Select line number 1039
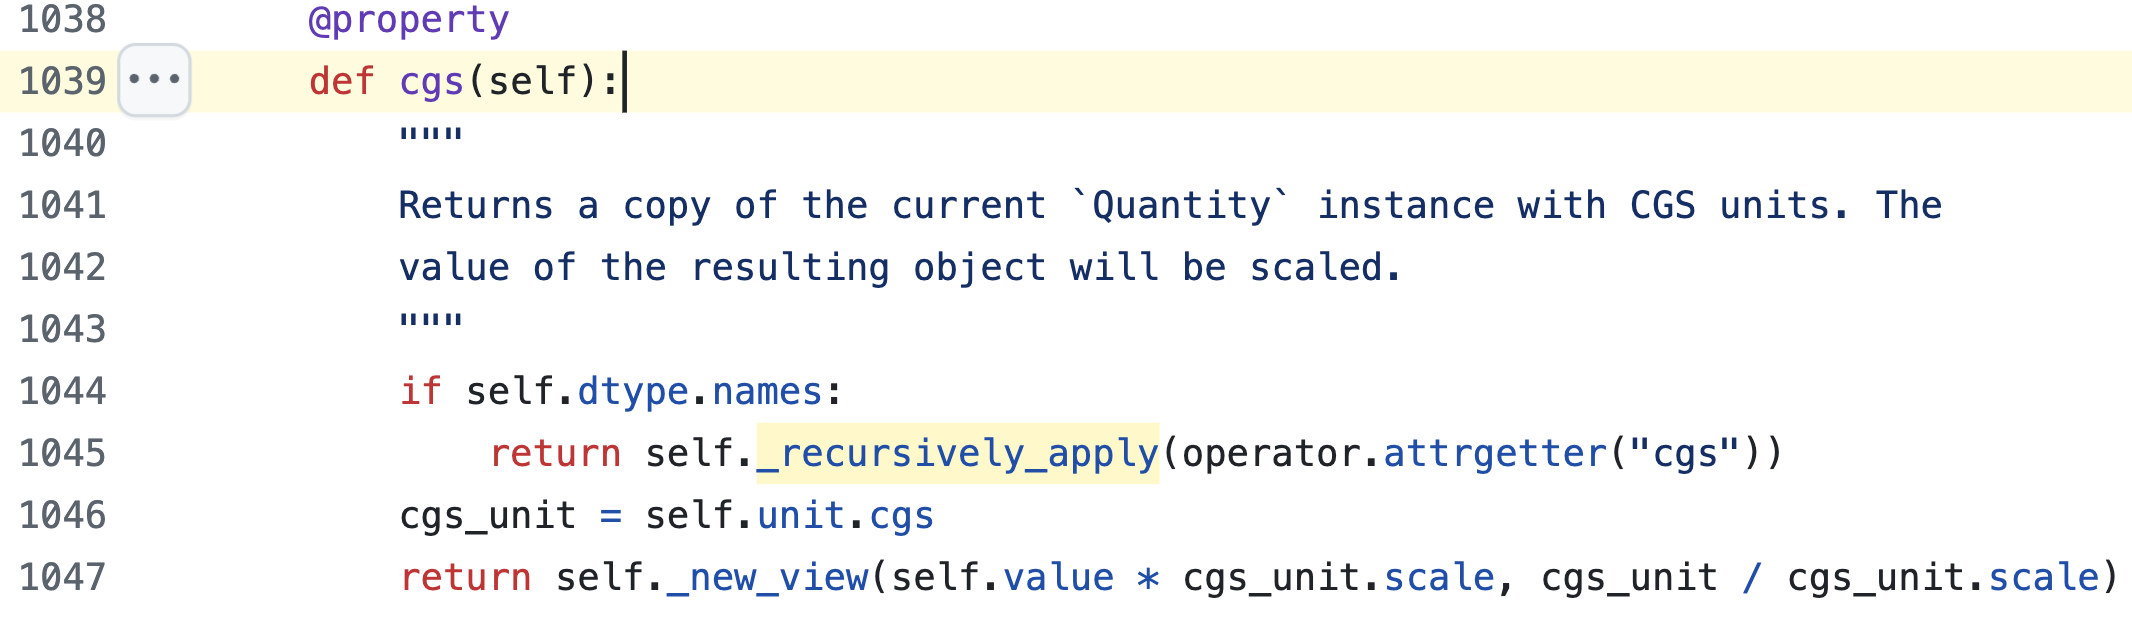The width and height of the screenshot is (2132, 618). click(62, 81)
